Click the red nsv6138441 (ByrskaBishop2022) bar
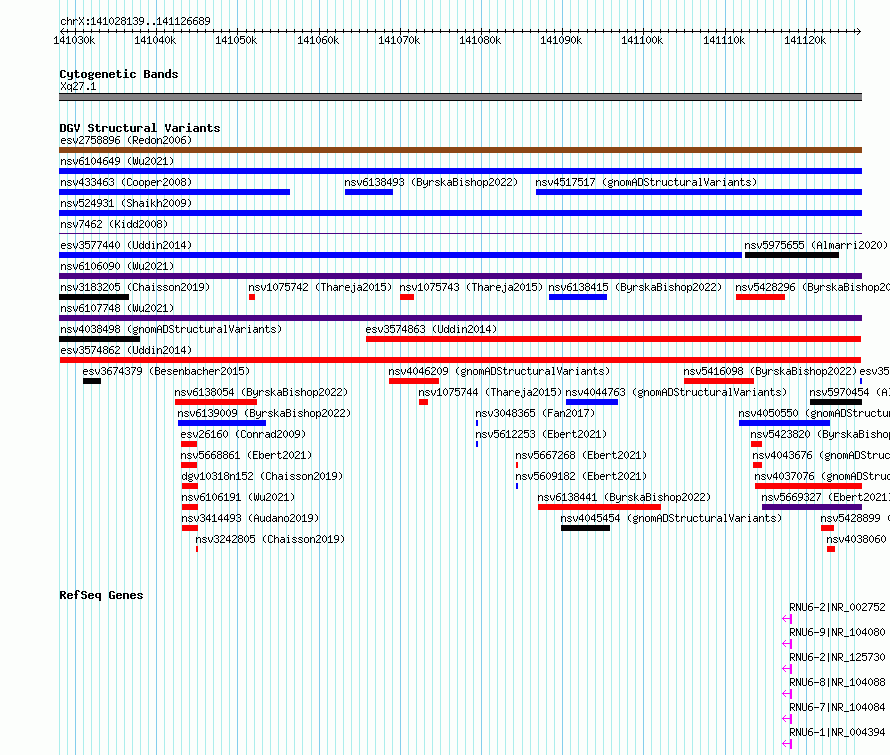The width and height of the screenshot is (890, 755). click(x=599, y=507)
